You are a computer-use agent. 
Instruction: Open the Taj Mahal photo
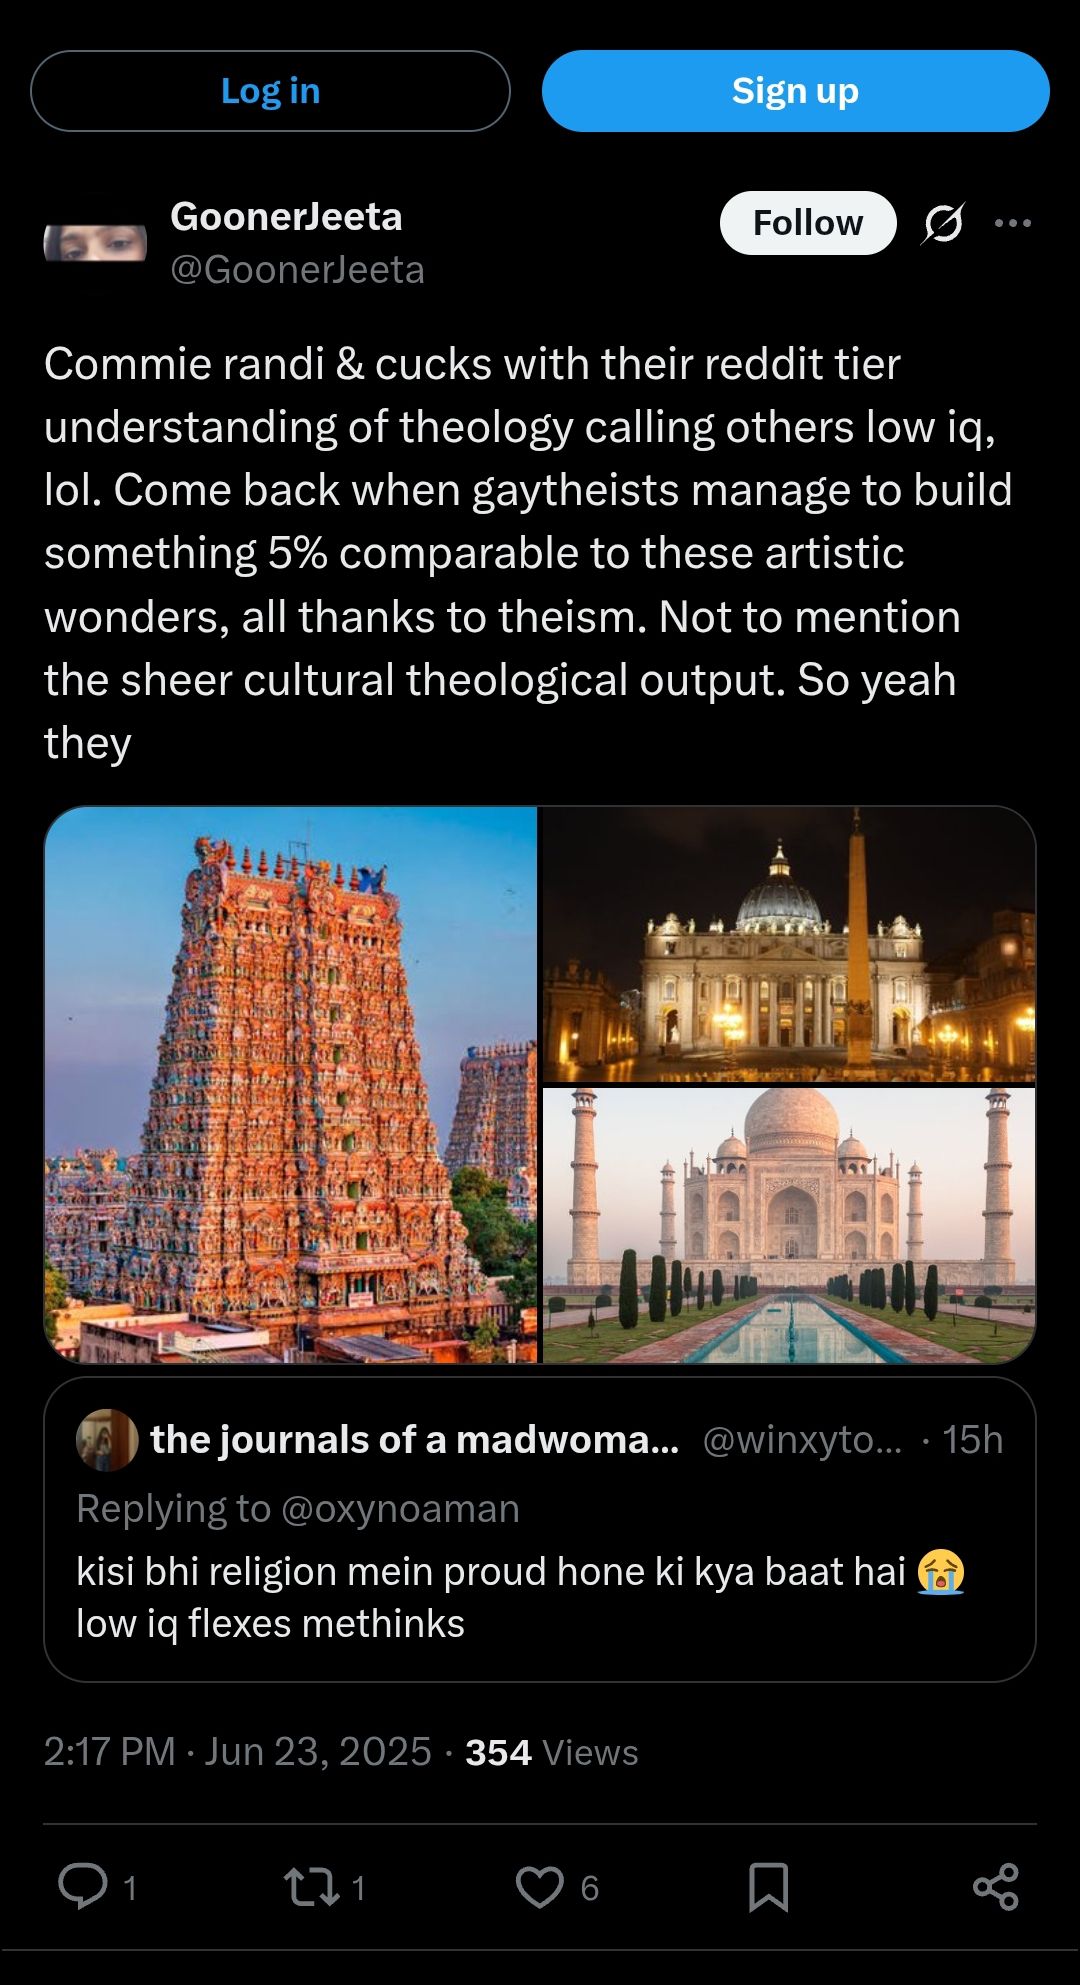789,1225
